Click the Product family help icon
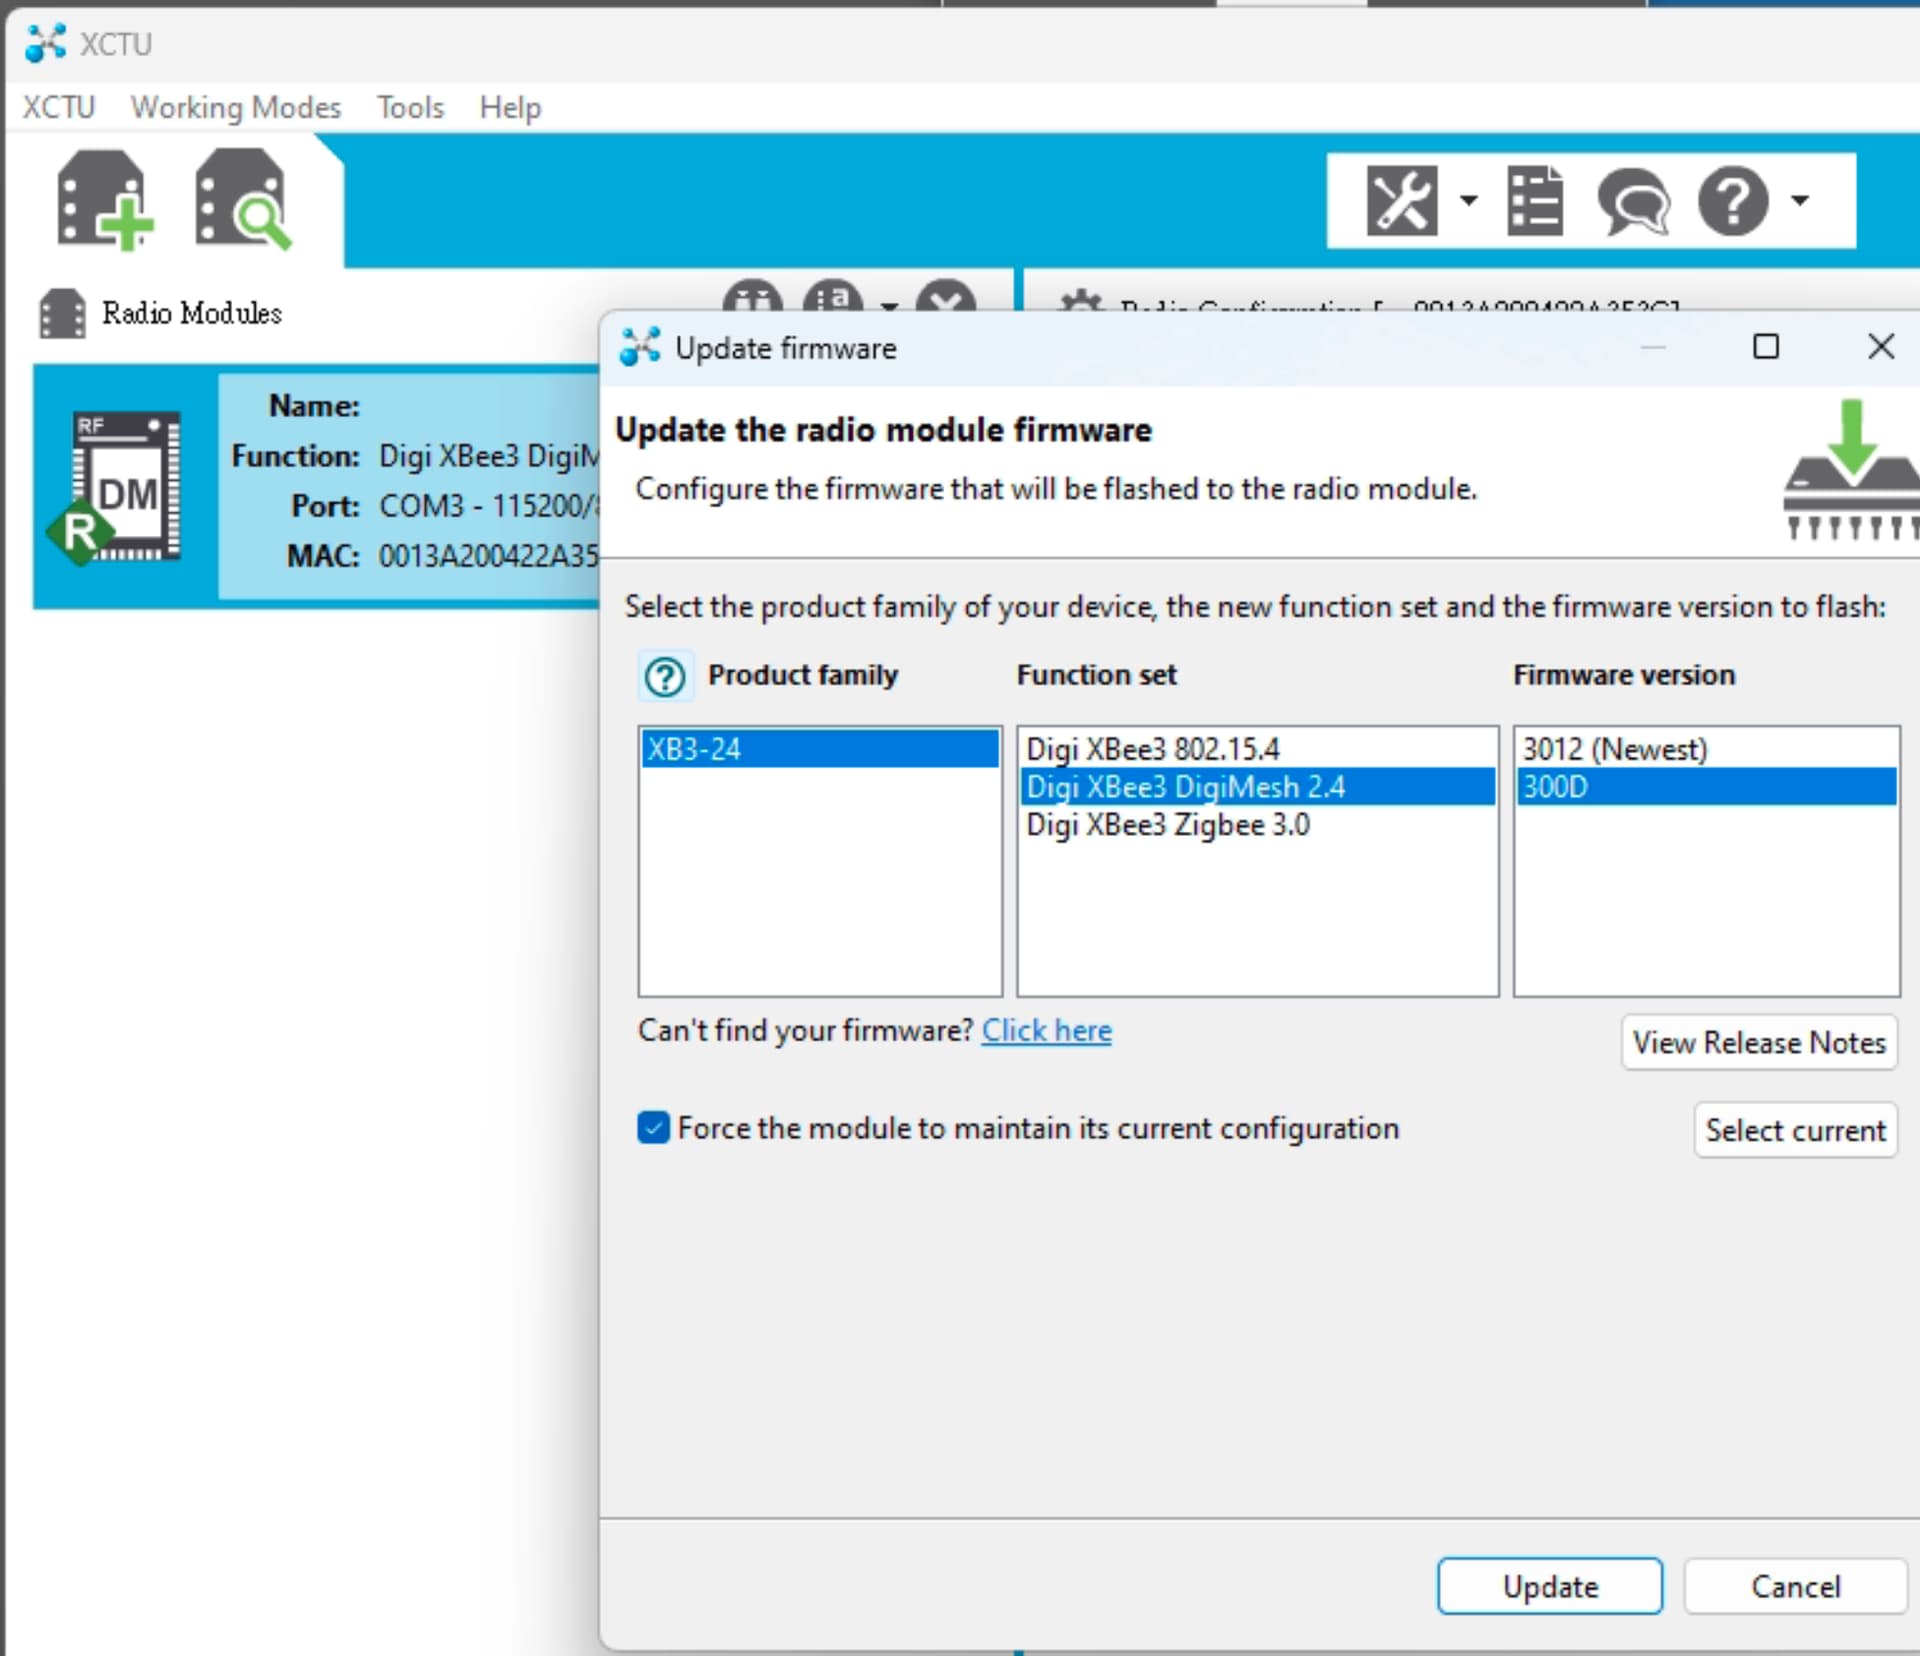Screen dimensions: 1920x1656 coord(665,676)
